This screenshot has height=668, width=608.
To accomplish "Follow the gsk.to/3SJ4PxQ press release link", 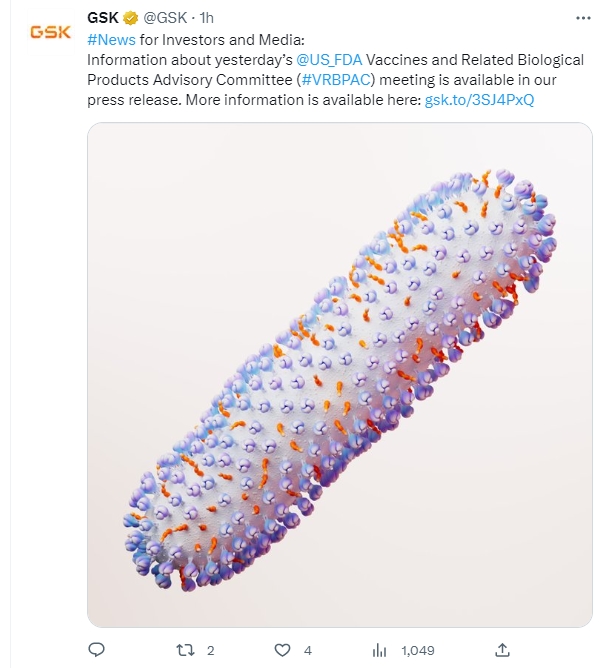I will (479, 100).
